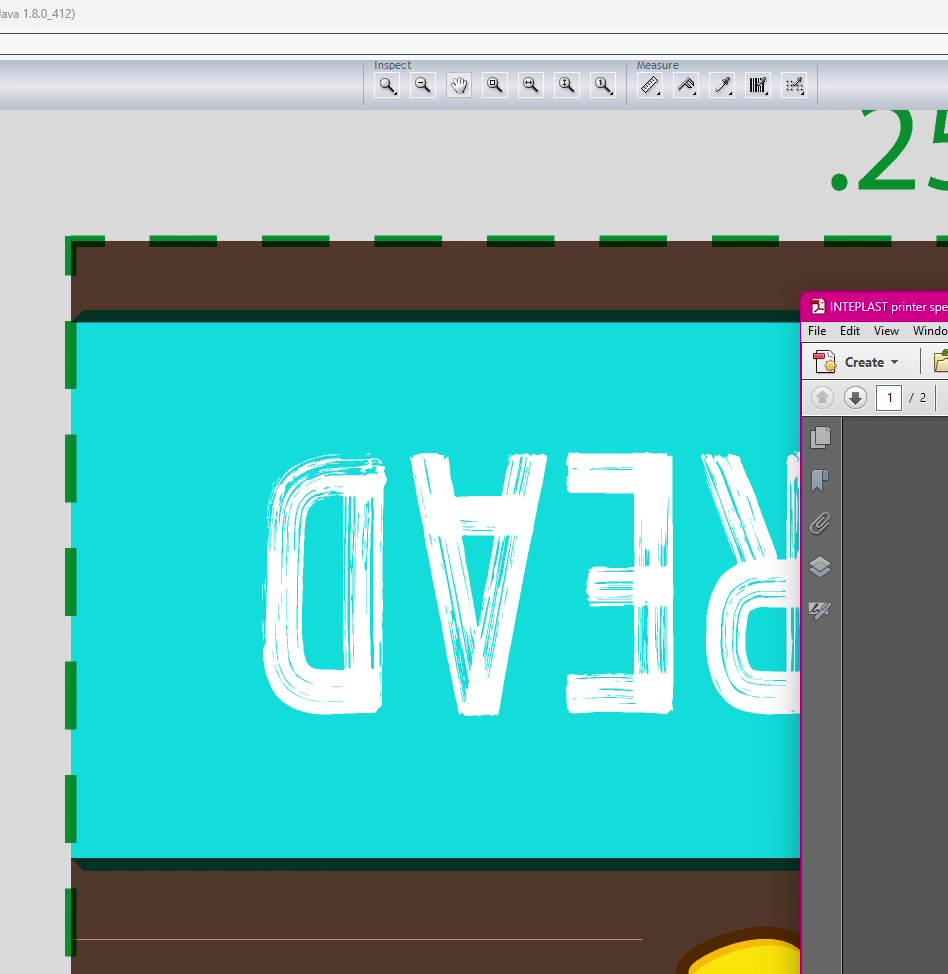Pick the Ruler measure tool
The height and width of the screenshot is (974, 948).
pyautogui.click(x=650, y=86)
